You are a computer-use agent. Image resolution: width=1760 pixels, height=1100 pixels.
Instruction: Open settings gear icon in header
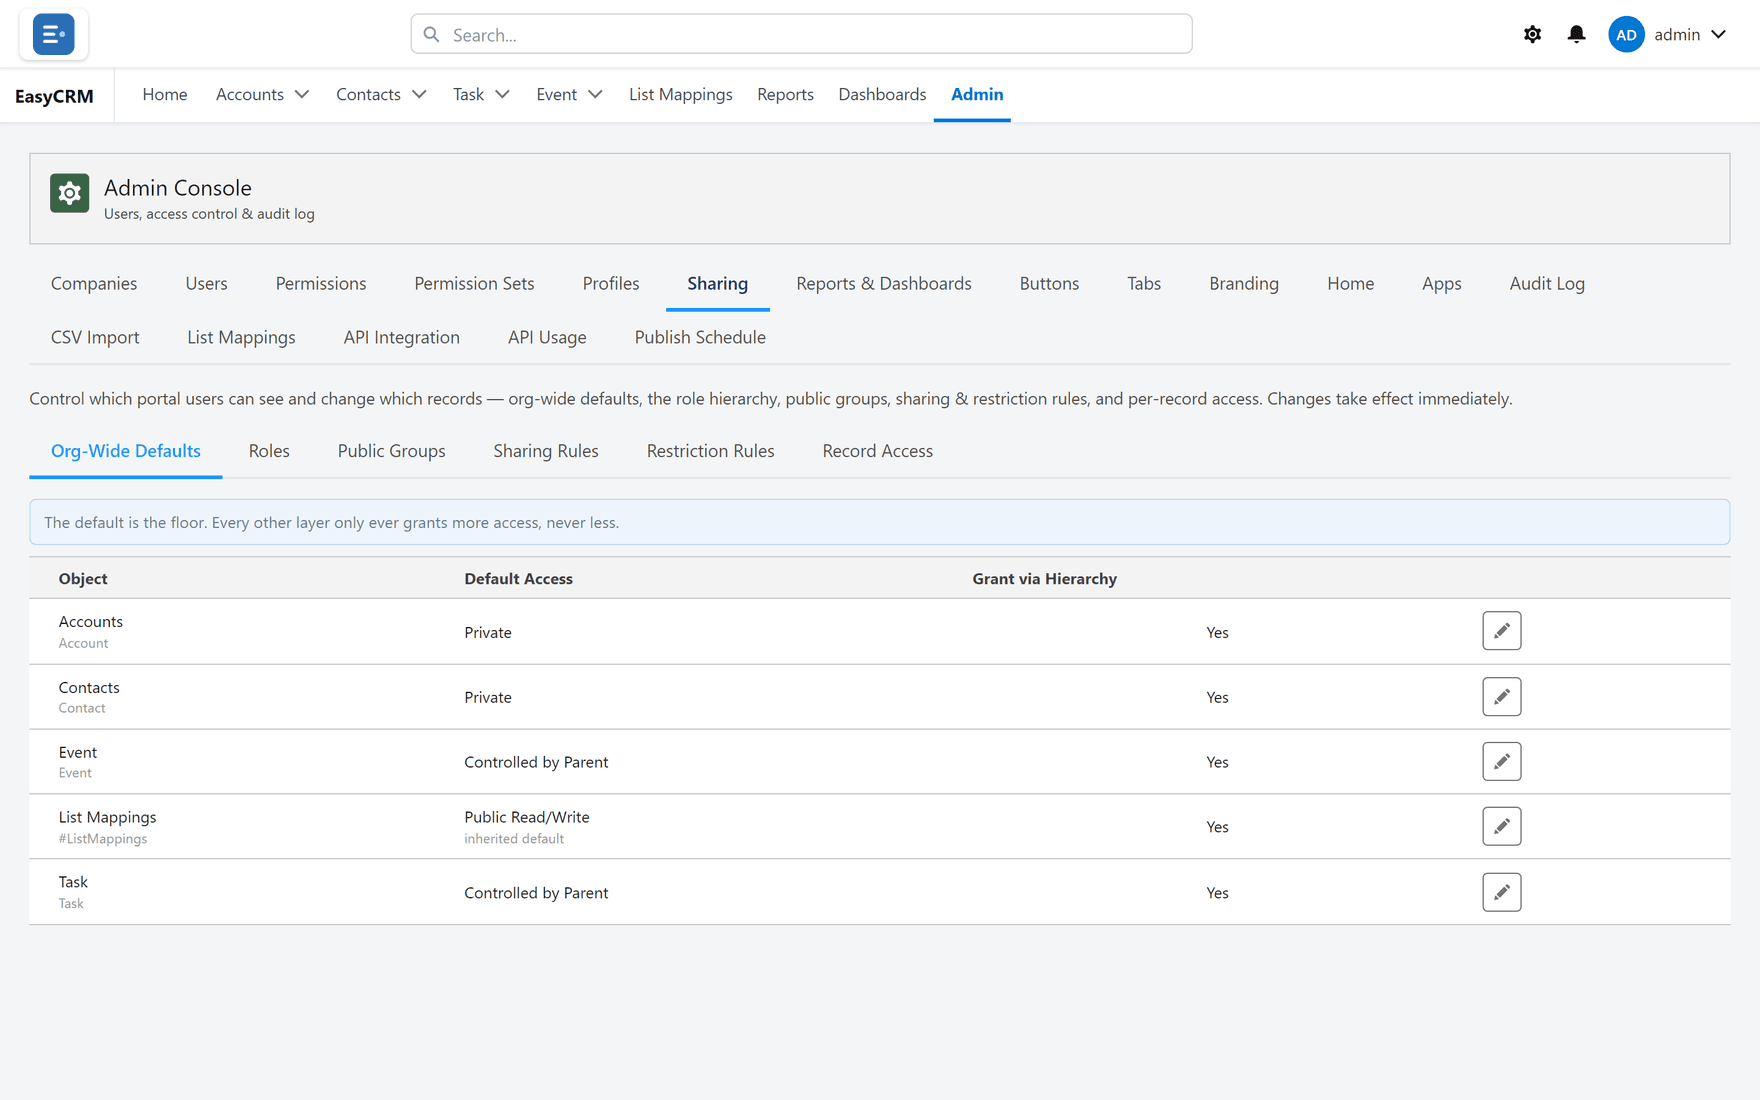pos(1532,34)
